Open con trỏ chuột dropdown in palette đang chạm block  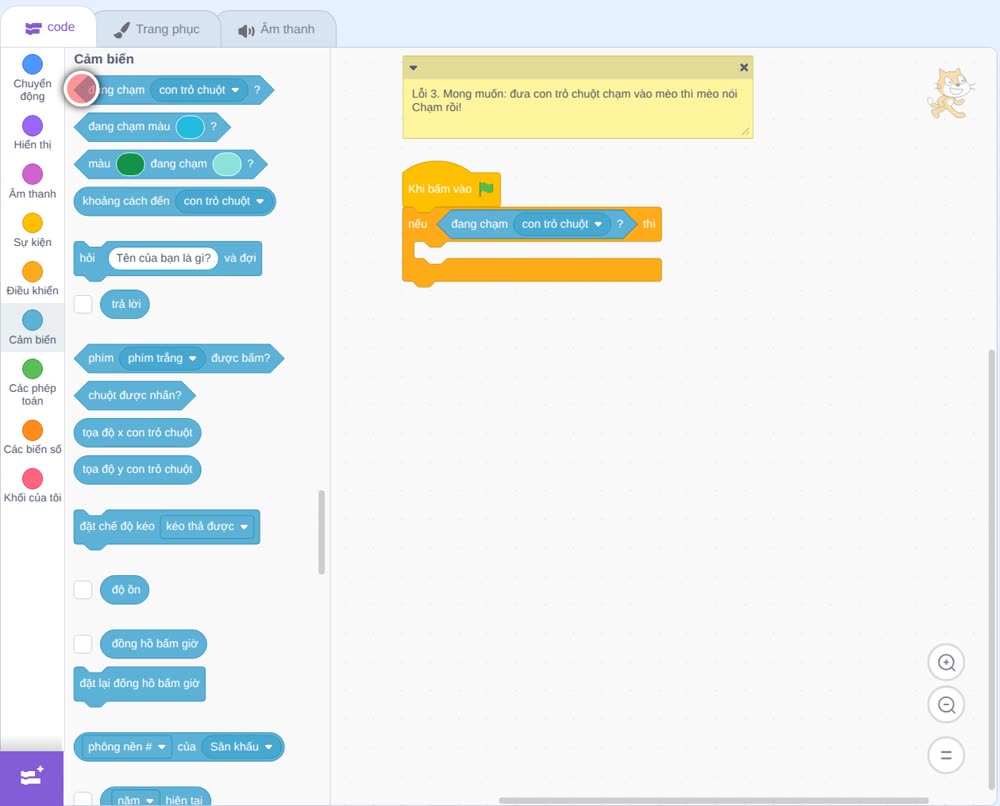pyautogui.click(x=199, y=90)
